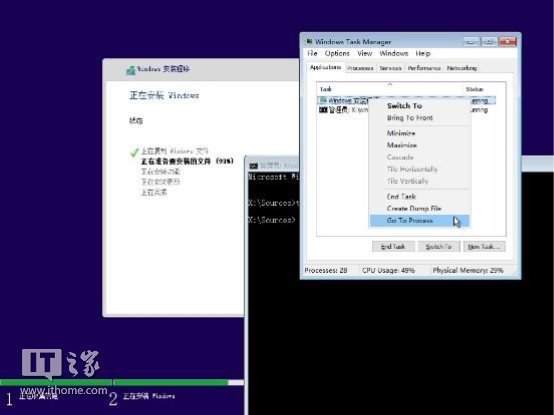The height and width of the screenshot is (415, 554).
Task: Click the green checkmark in Windows Setup
Action: pyautogui.click(x=134, y=152)
